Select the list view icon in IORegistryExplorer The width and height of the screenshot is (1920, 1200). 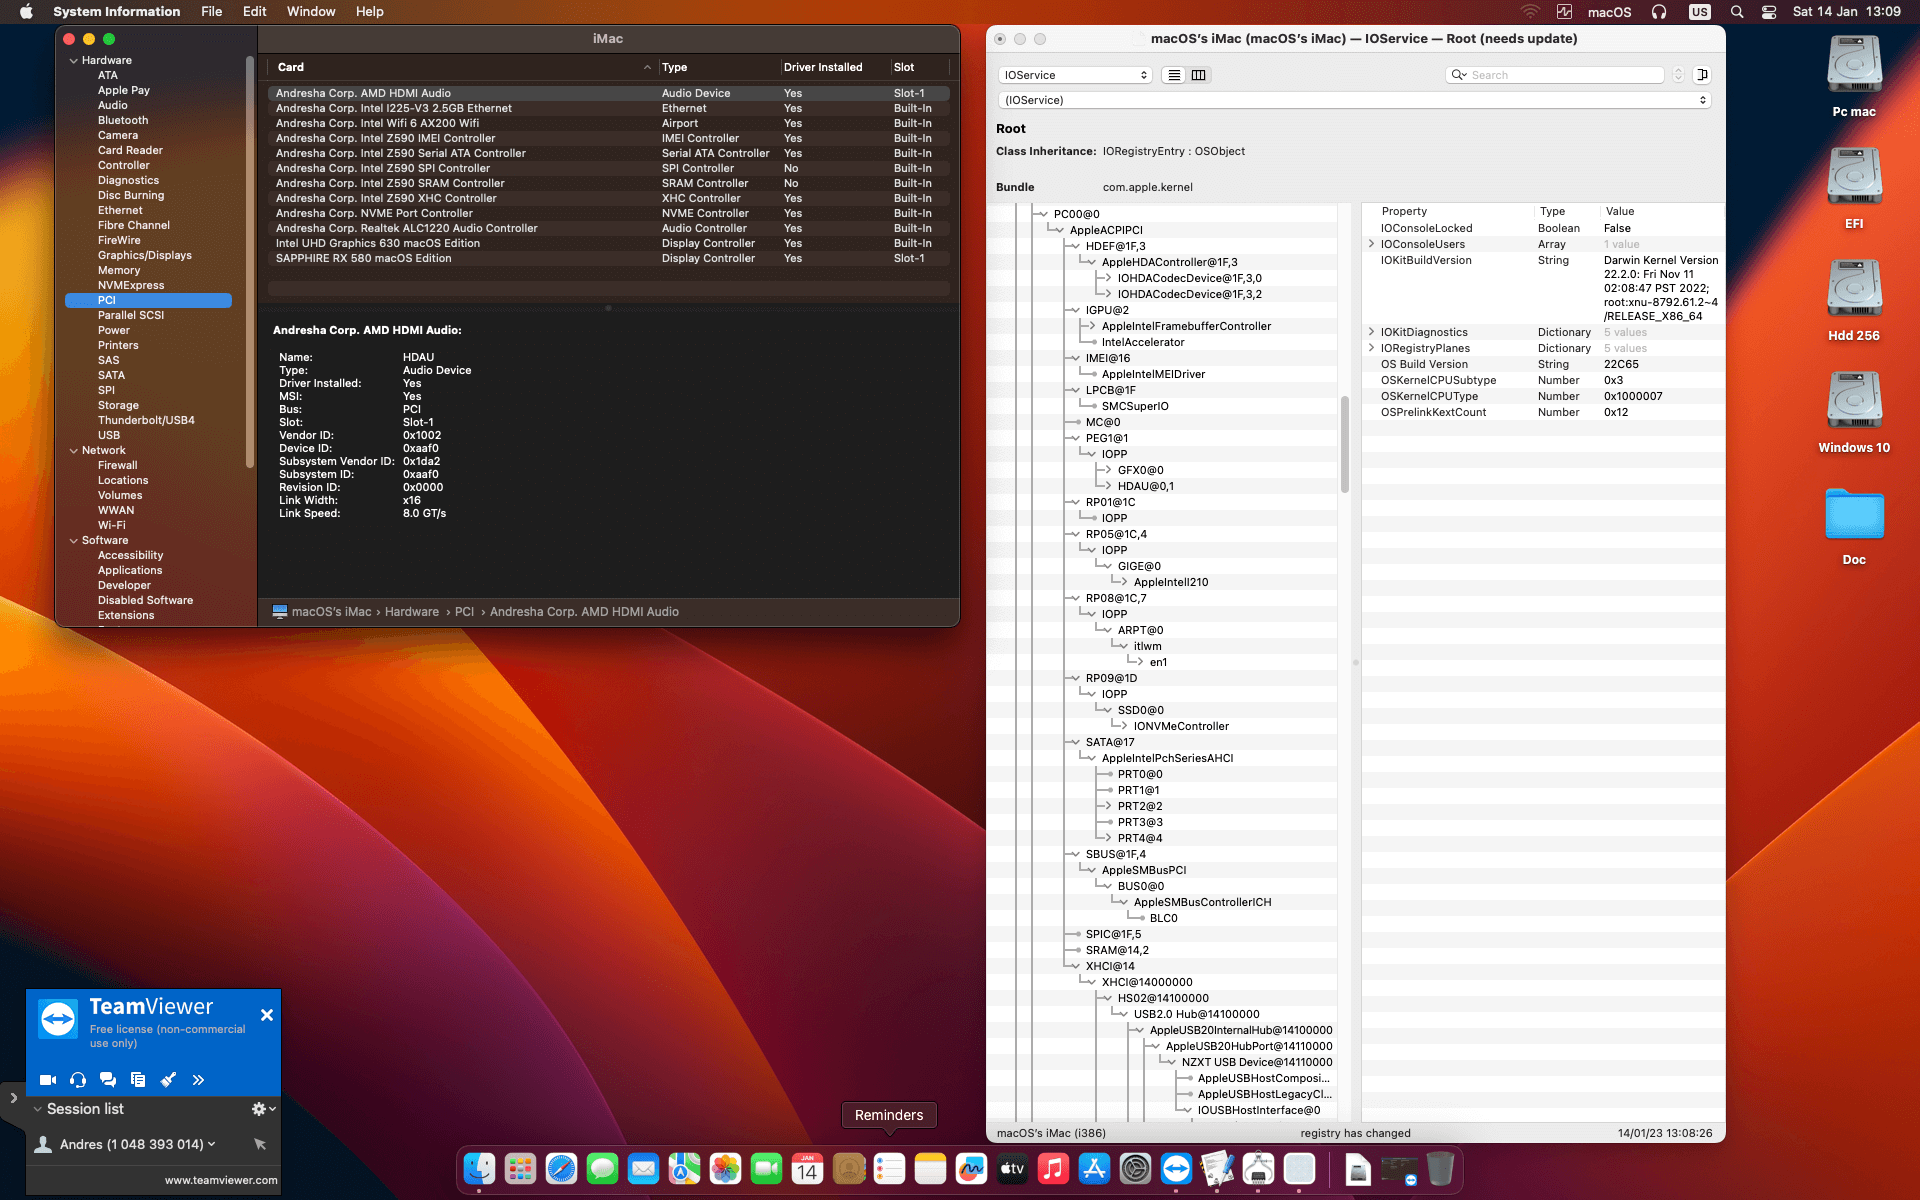tap(1173, 75)
